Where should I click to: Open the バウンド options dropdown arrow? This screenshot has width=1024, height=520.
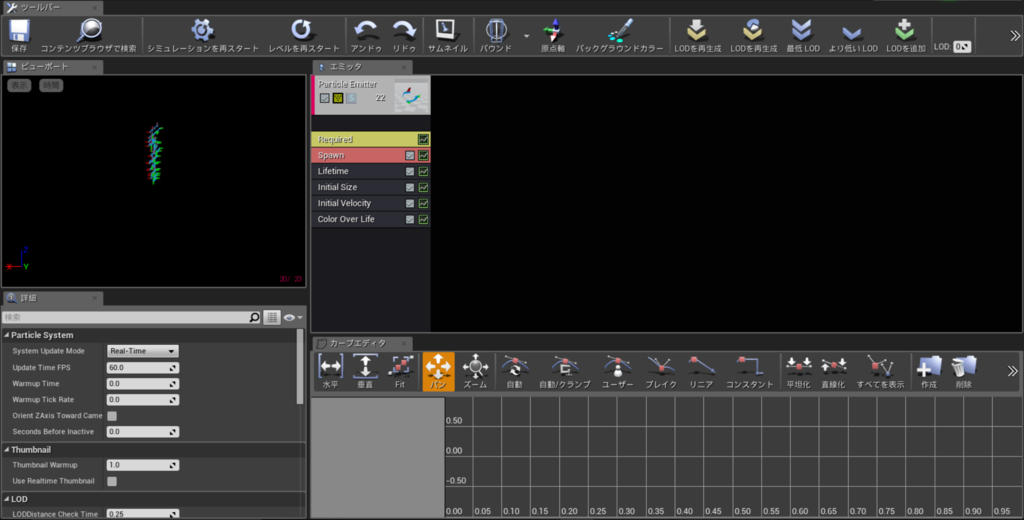[526, 36]
